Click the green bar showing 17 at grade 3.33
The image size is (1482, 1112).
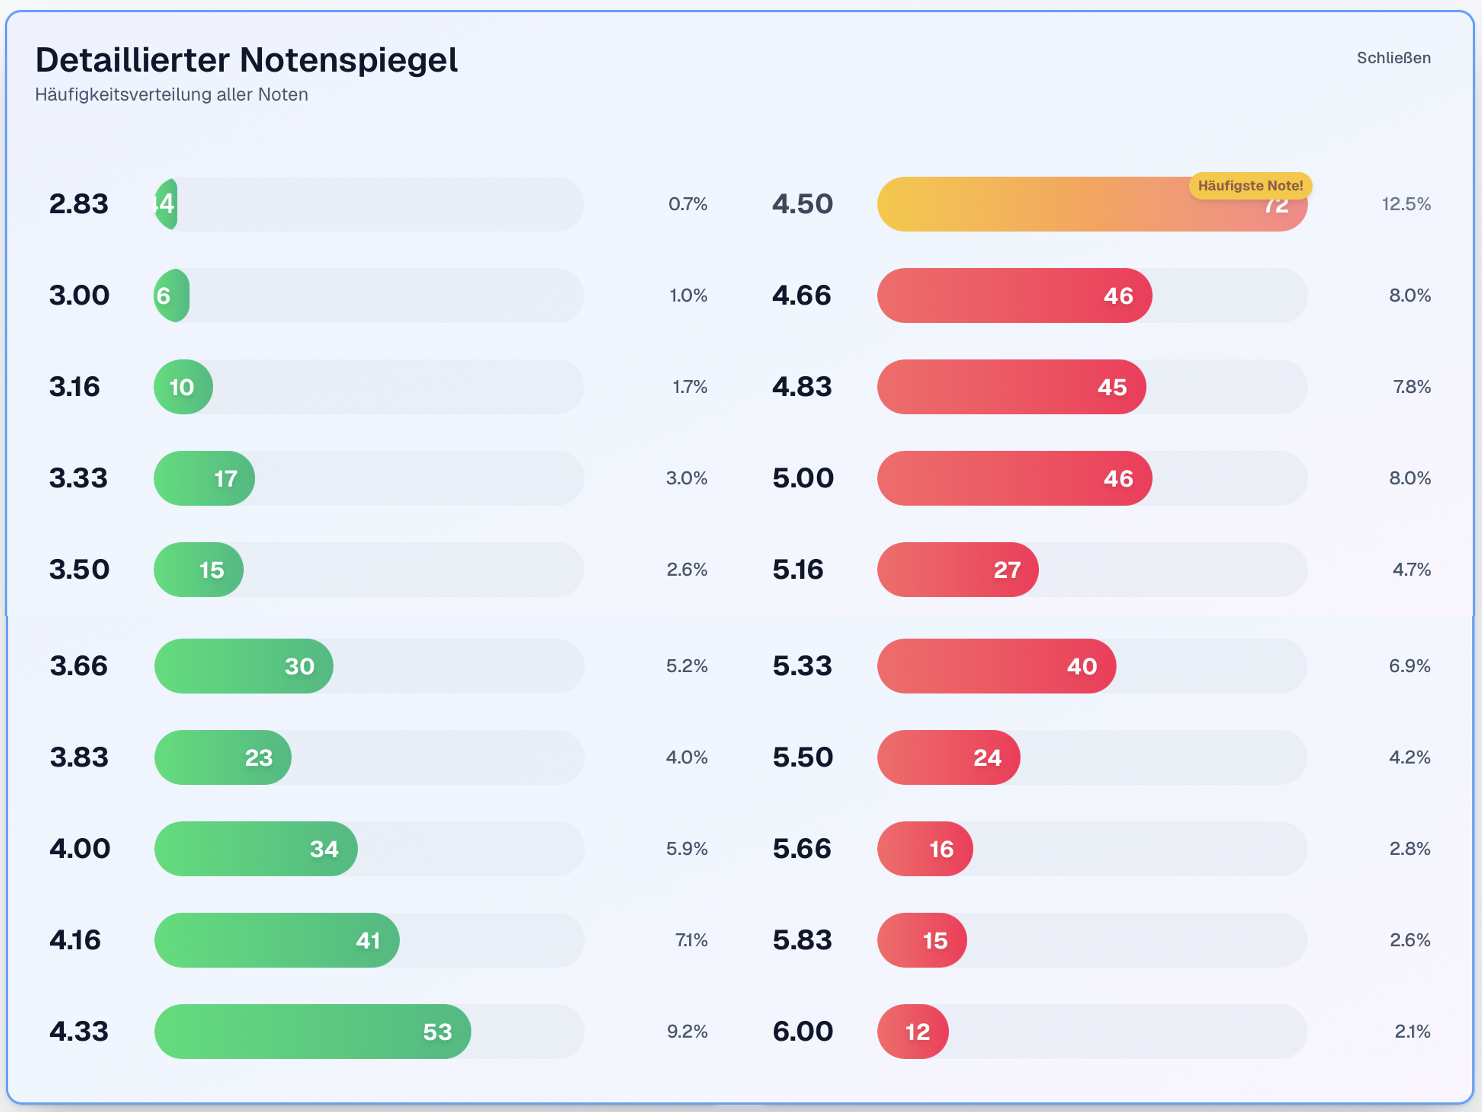click(x=204, y=478)
